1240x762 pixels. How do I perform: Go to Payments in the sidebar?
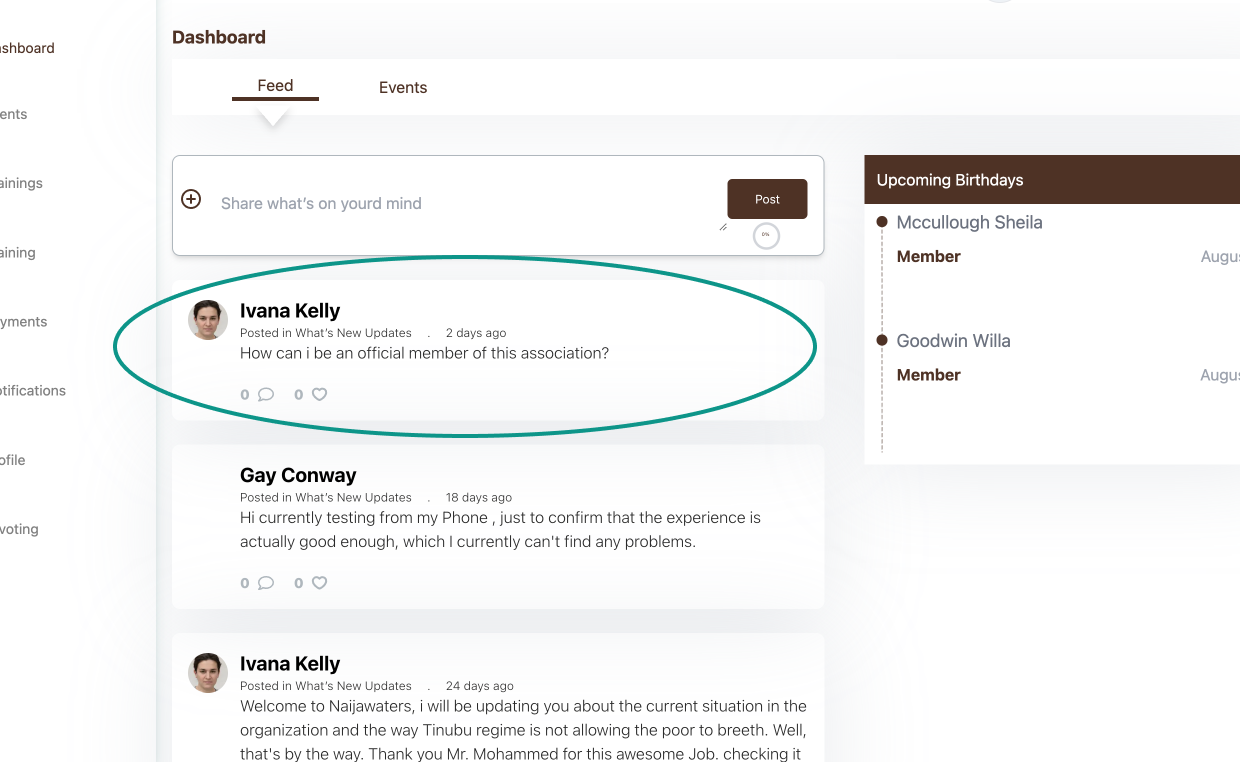pos(23,322)
